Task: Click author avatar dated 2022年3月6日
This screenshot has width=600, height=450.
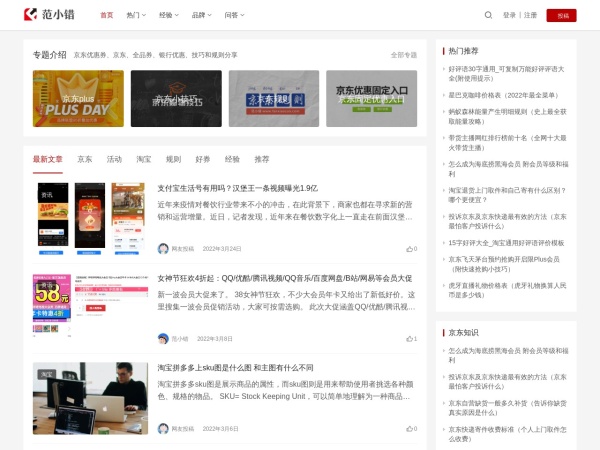Action: [x=163, y=429]
